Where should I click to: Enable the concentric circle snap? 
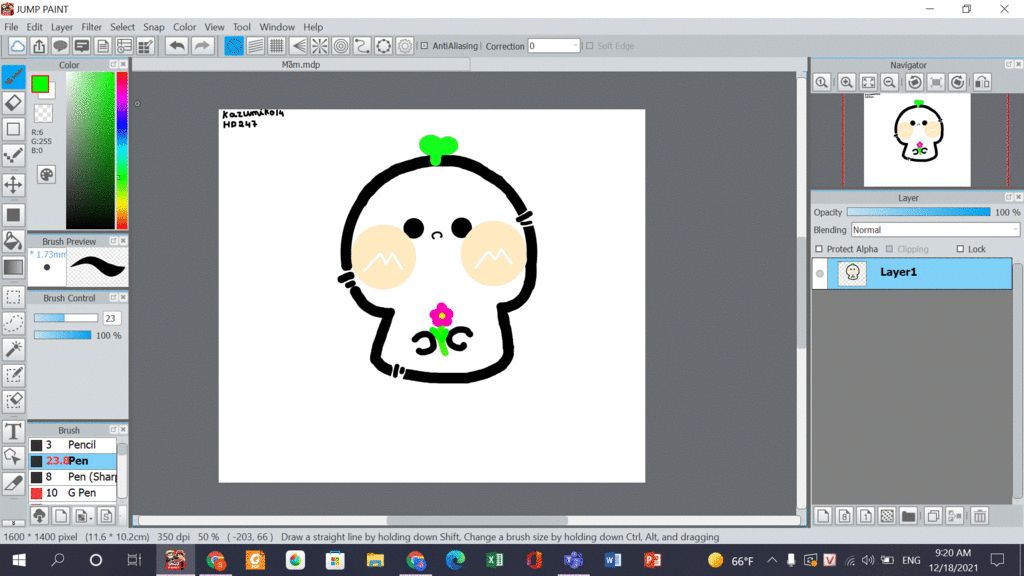[341, 46]
